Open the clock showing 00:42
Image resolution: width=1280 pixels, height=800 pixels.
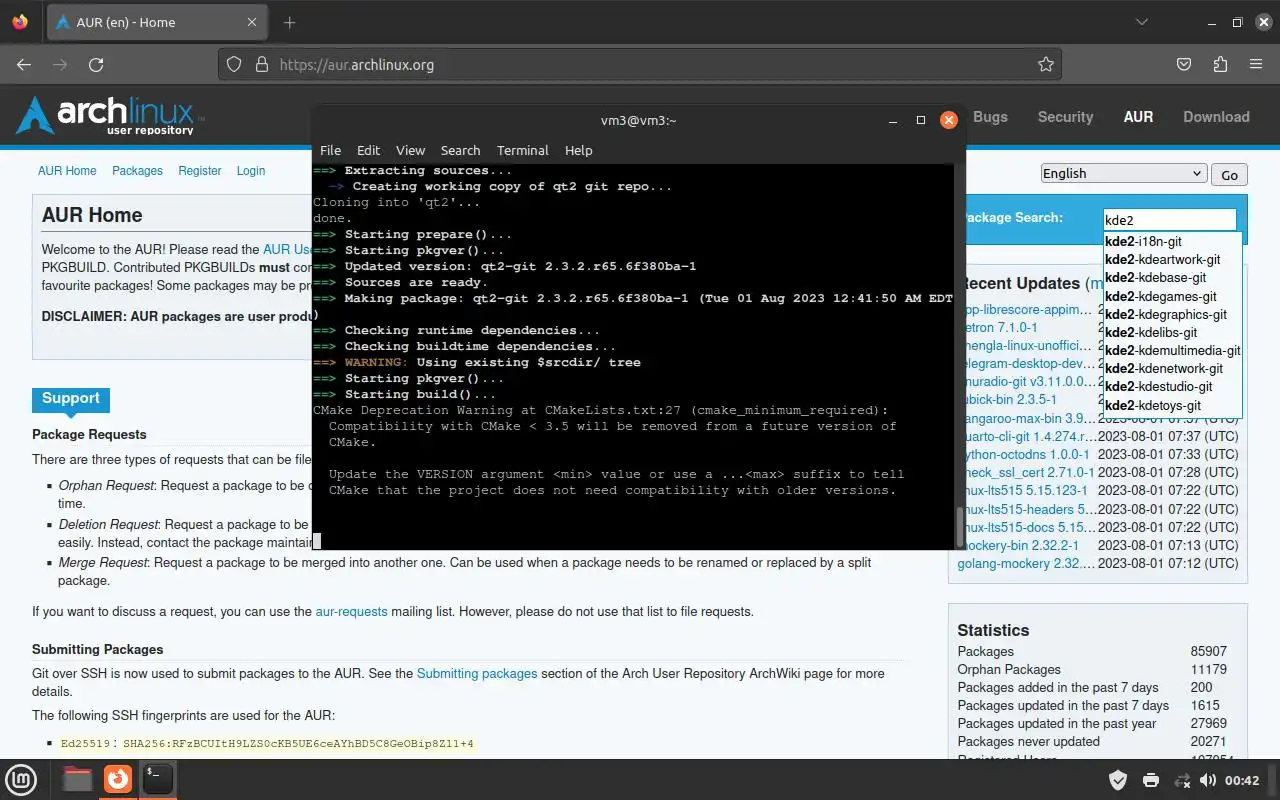(x=1242, y=780)
